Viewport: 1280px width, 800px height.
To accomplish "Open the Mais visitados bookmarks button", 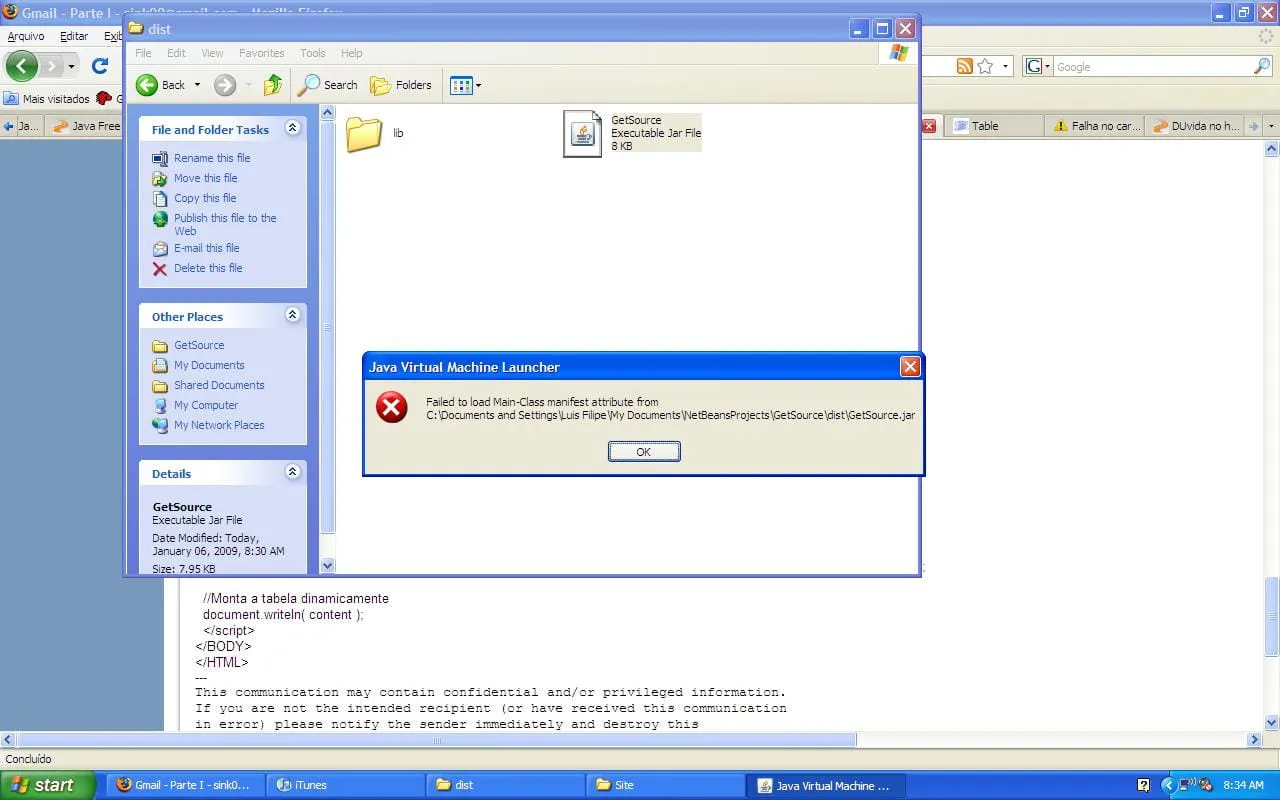I will click(x=47, y=99).
